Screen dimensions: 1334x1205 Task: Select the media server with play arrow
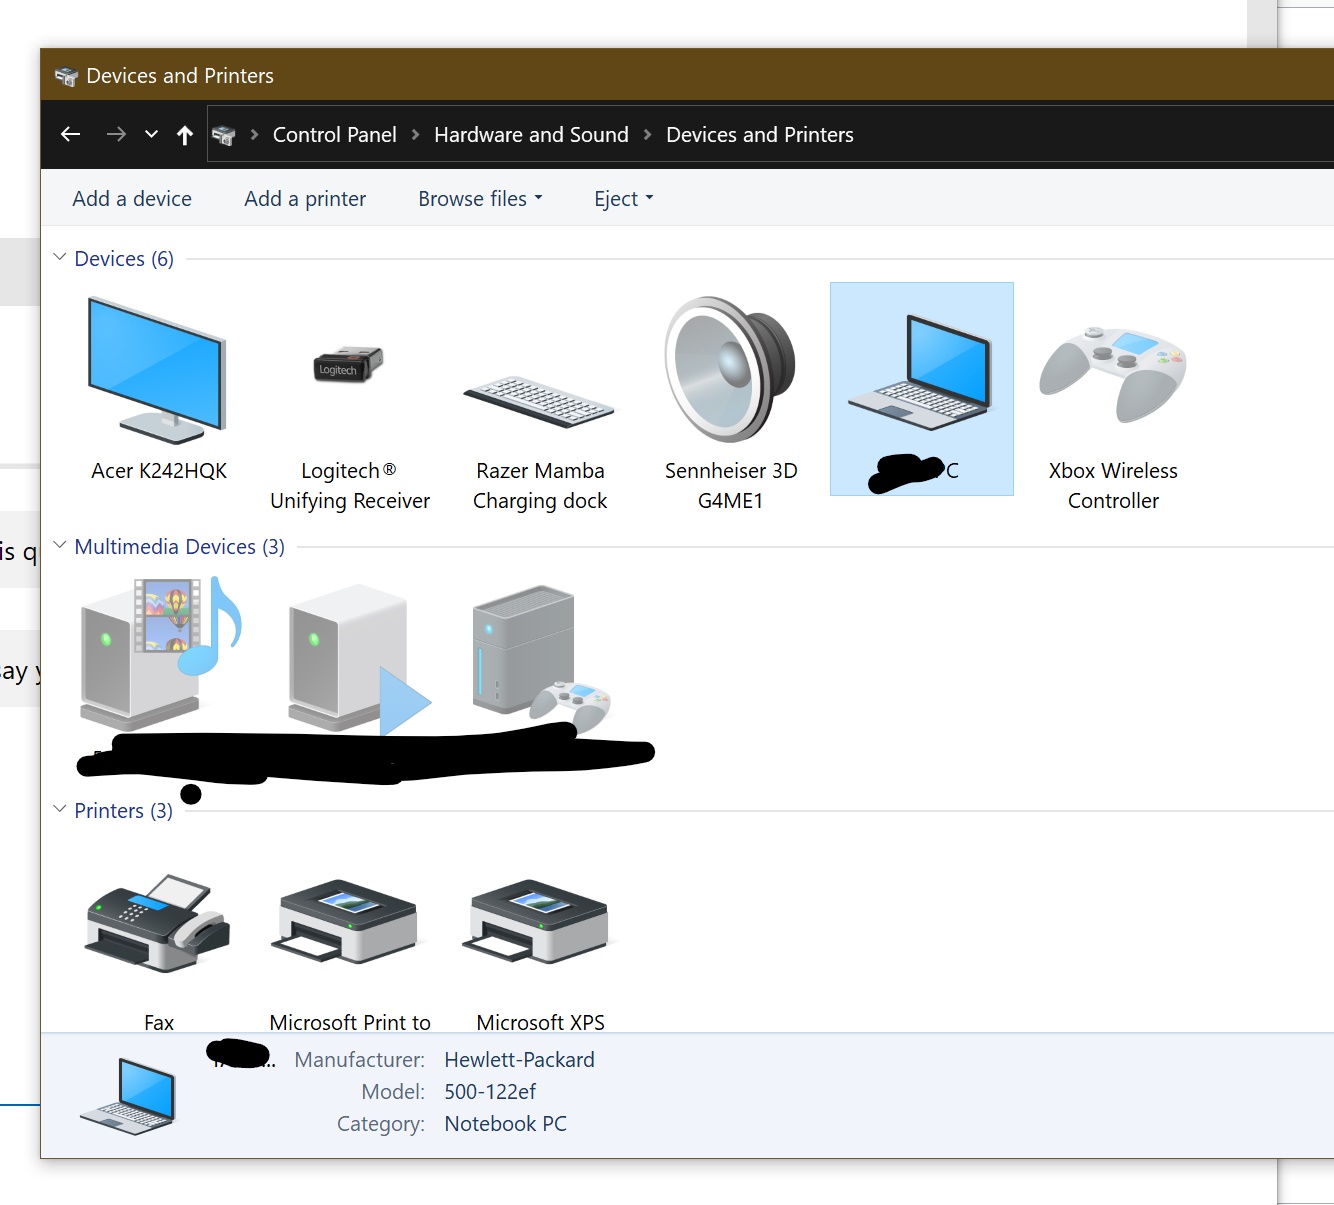tap(358, 659)
